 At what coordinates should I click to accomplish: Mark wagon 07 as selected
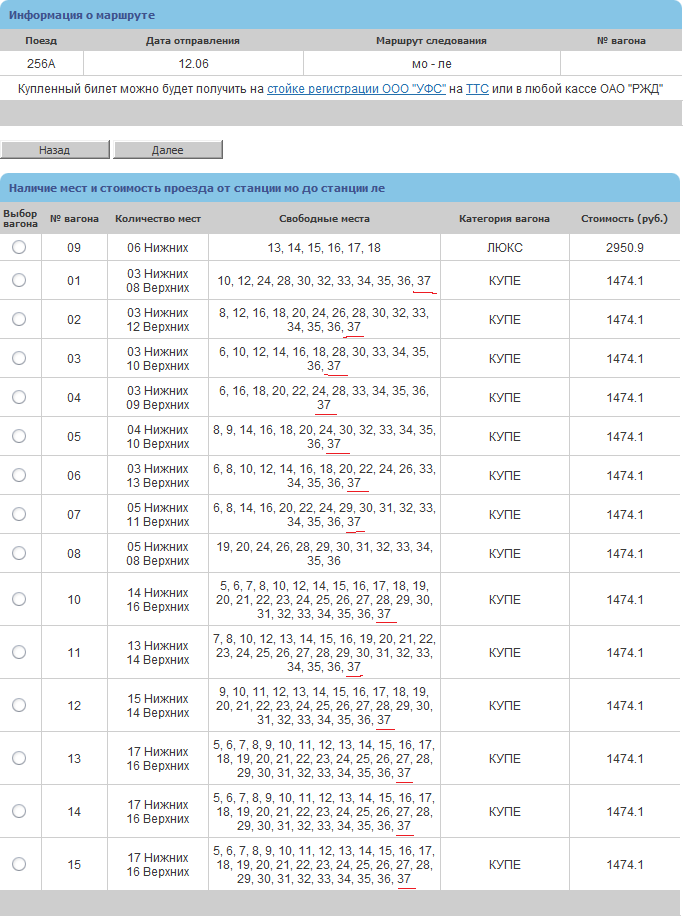[19, 514]
